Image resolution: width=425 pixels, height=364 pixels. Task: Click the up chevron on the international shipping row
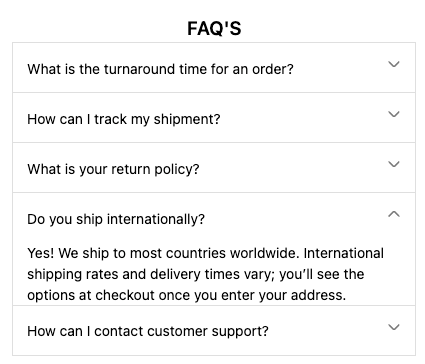(394, 214)
